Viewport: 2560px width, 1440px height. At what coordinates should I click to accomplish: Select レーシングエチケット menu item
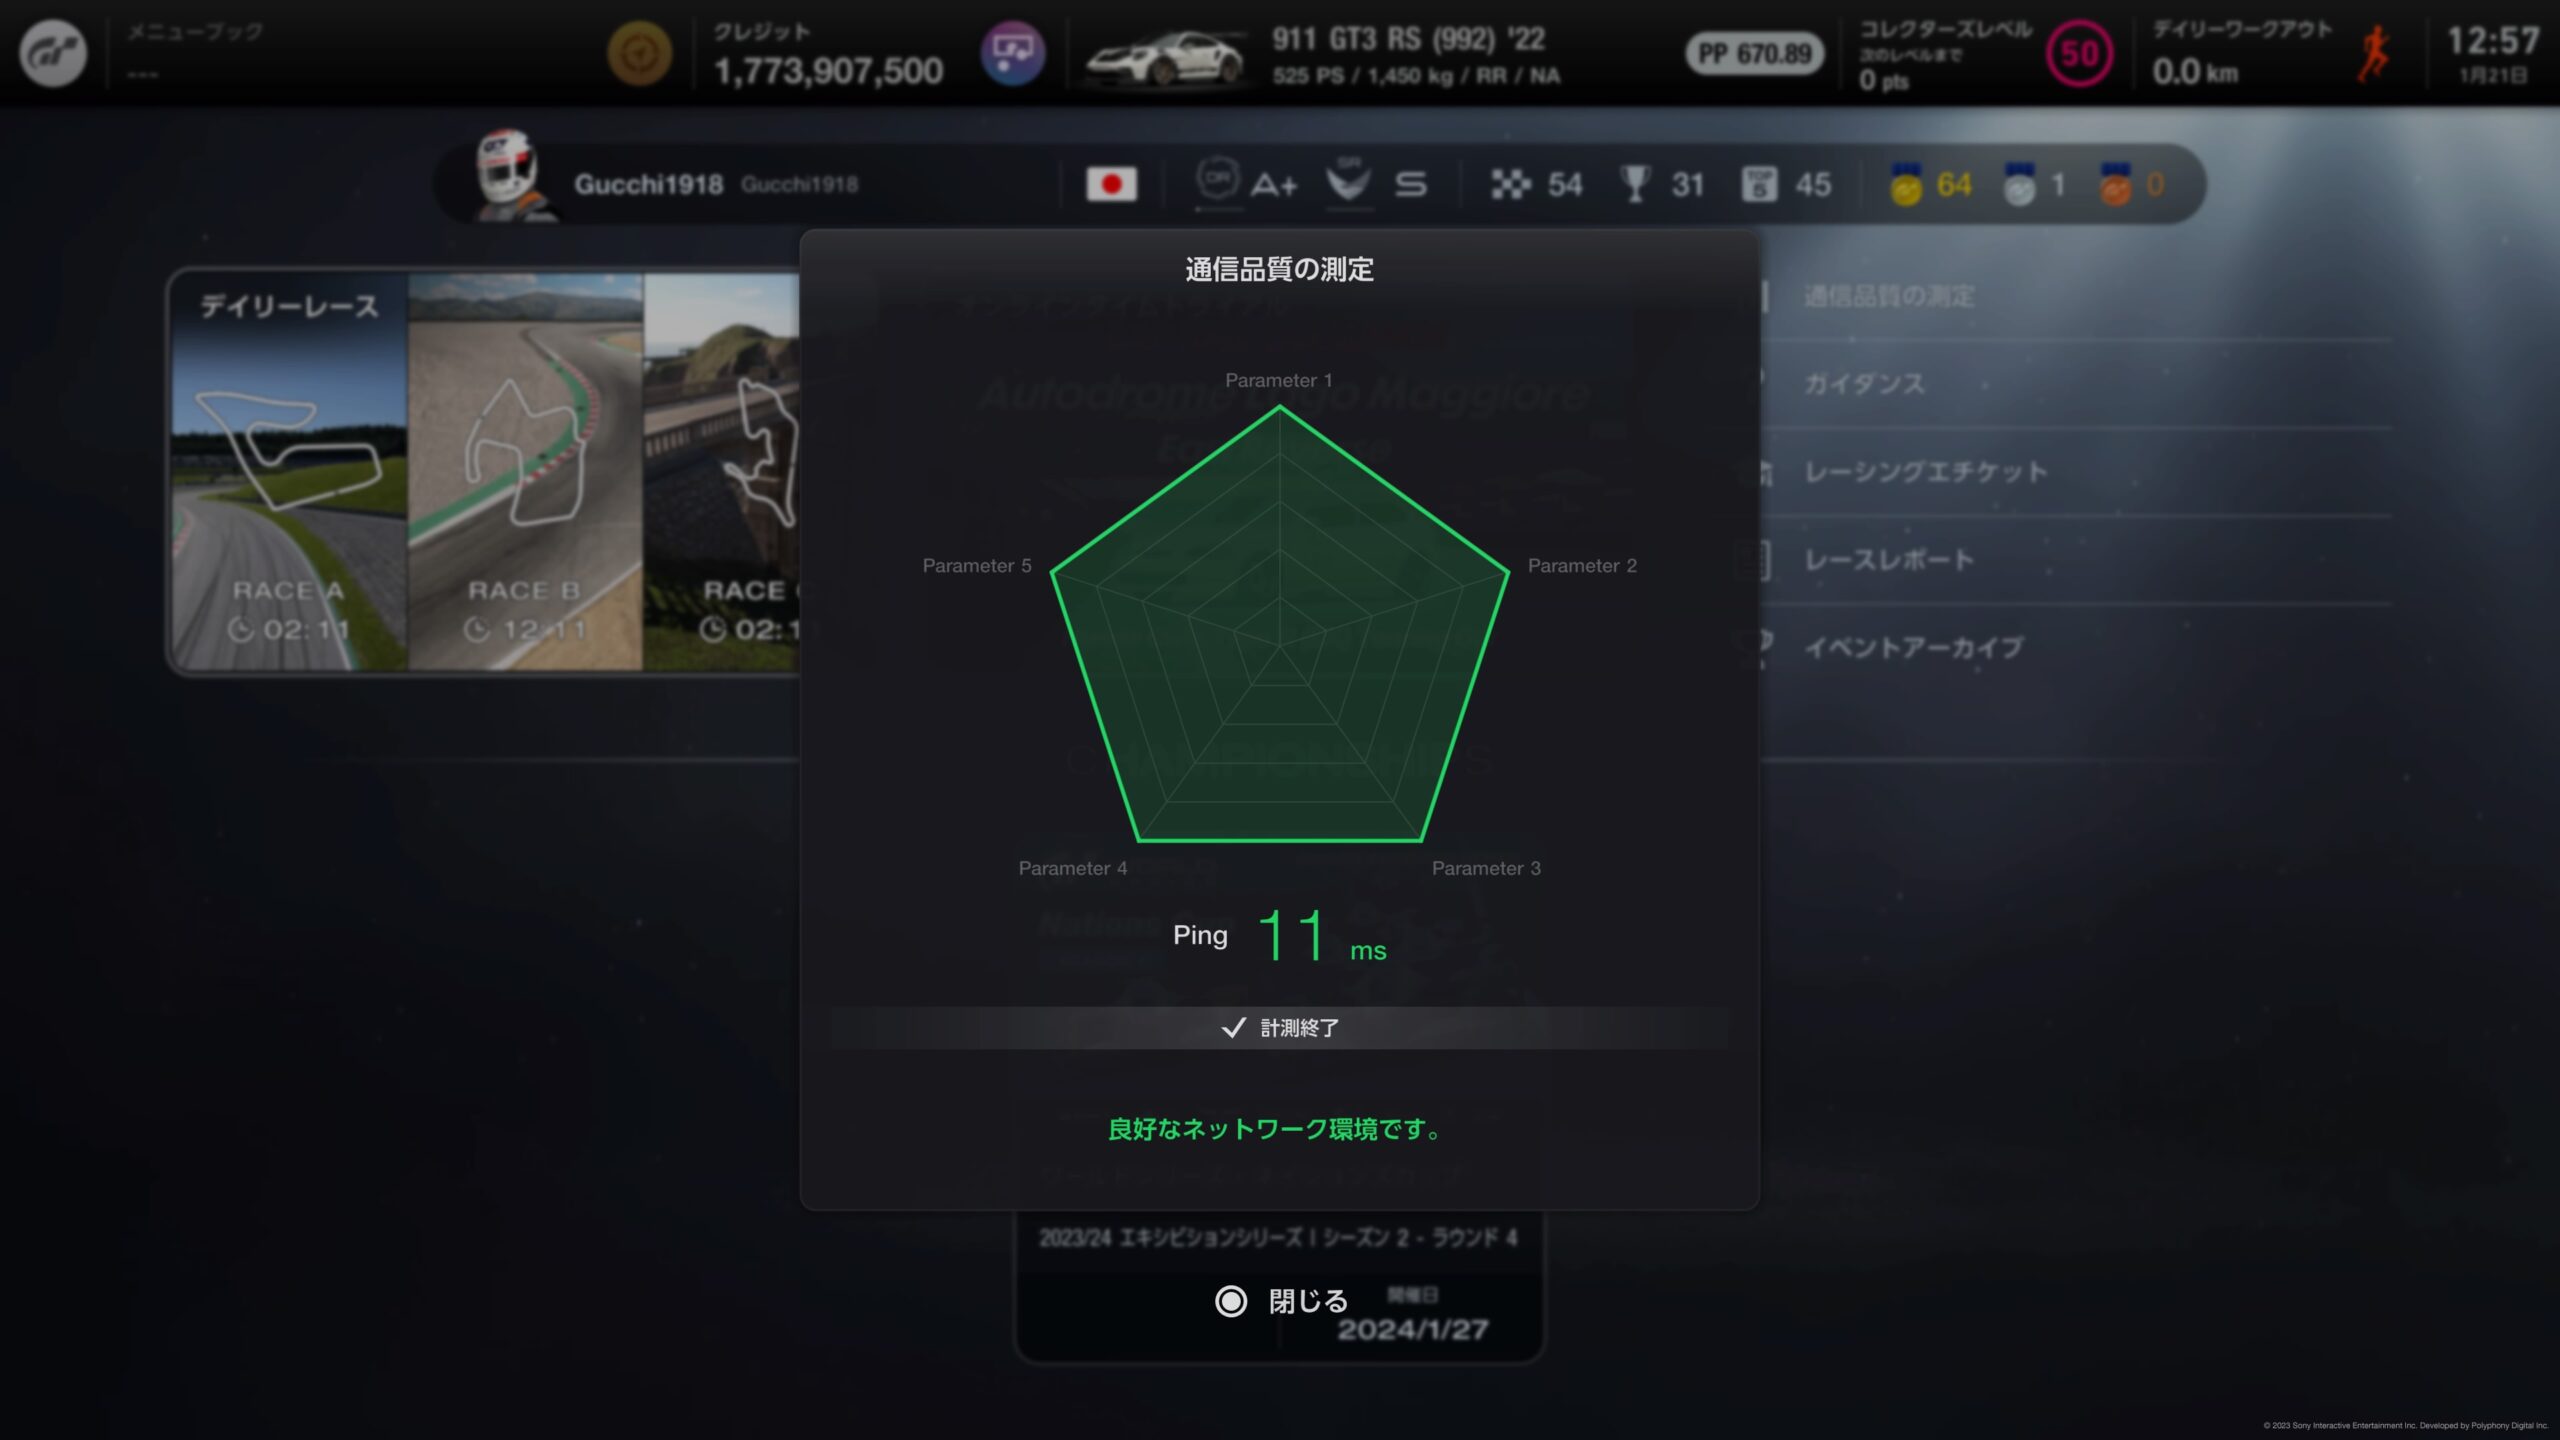tap(1926, 472)
